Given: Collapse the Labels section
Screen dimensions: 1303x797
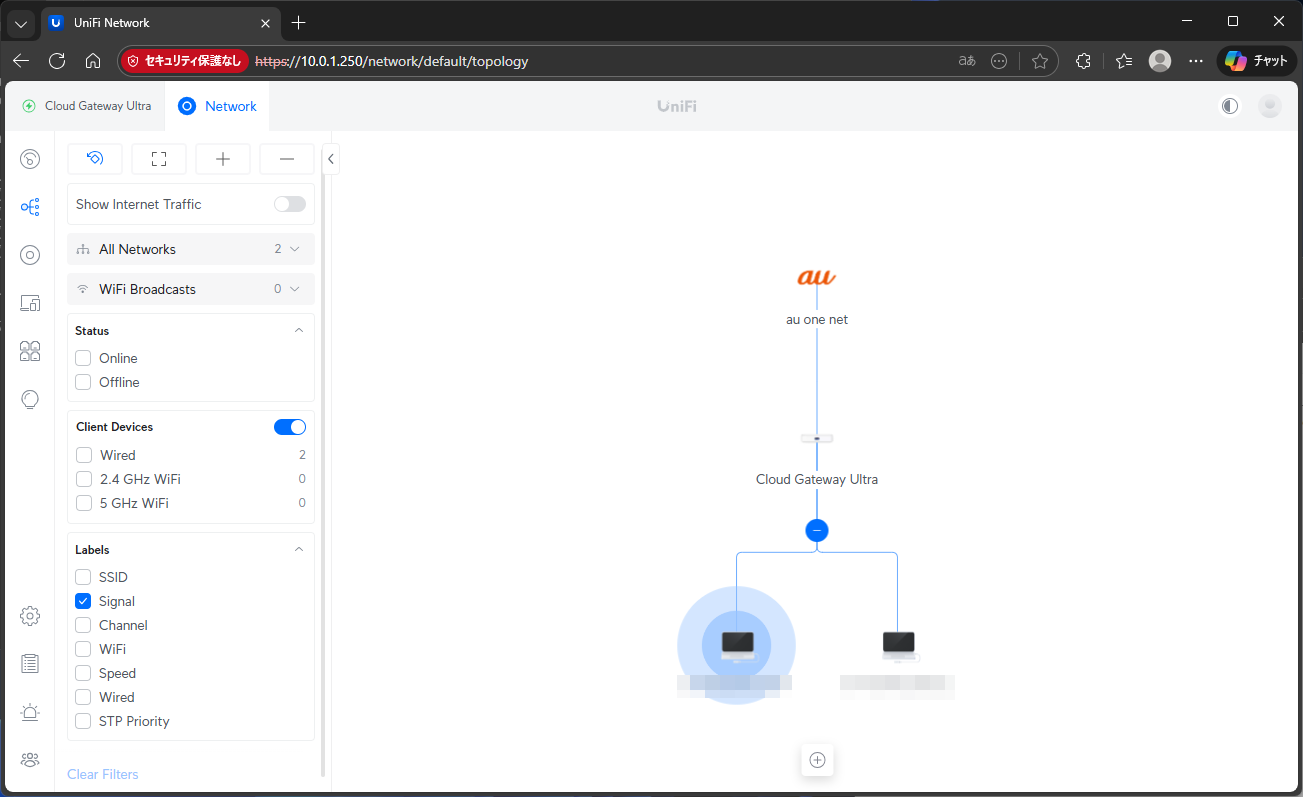Looking at the screenshot, I should [x=298, y=550].
